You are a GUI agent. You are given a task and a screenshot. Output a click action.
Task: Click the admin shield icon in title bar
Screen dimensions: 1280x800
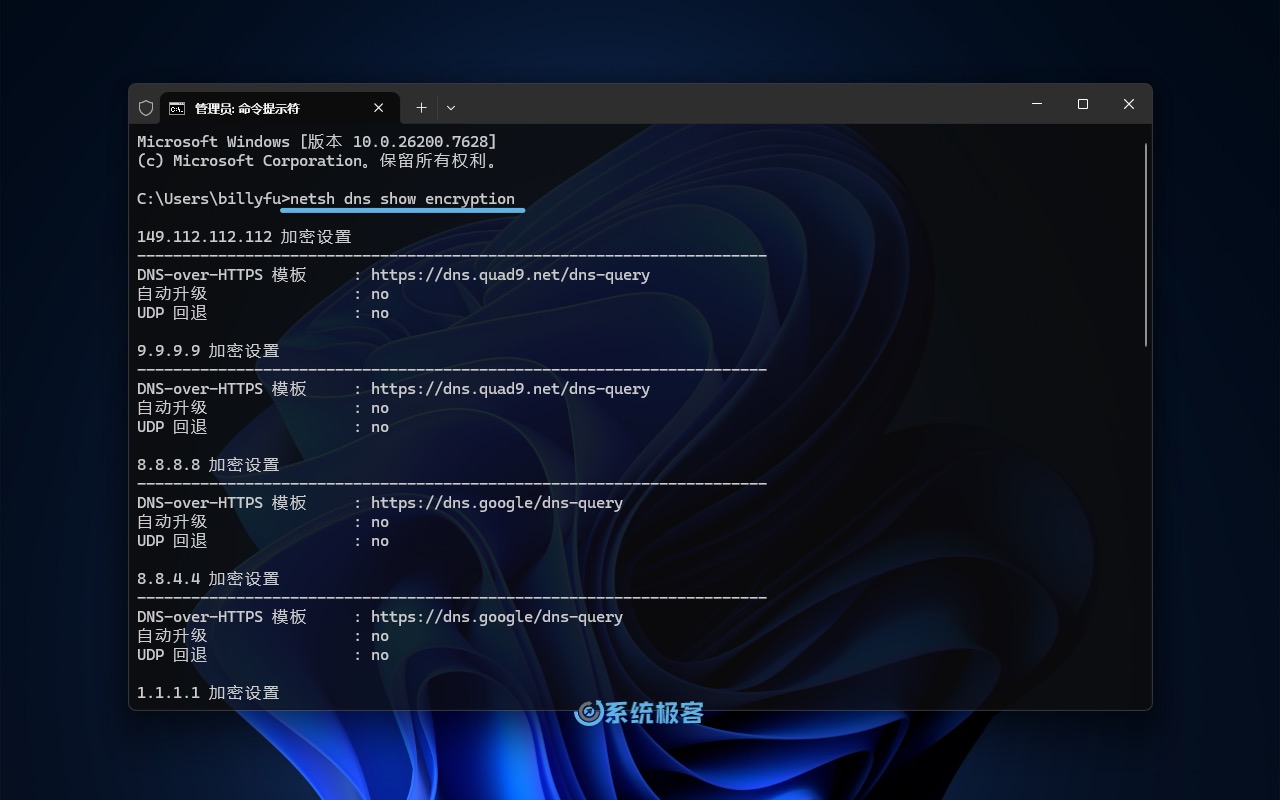(146, 107)
